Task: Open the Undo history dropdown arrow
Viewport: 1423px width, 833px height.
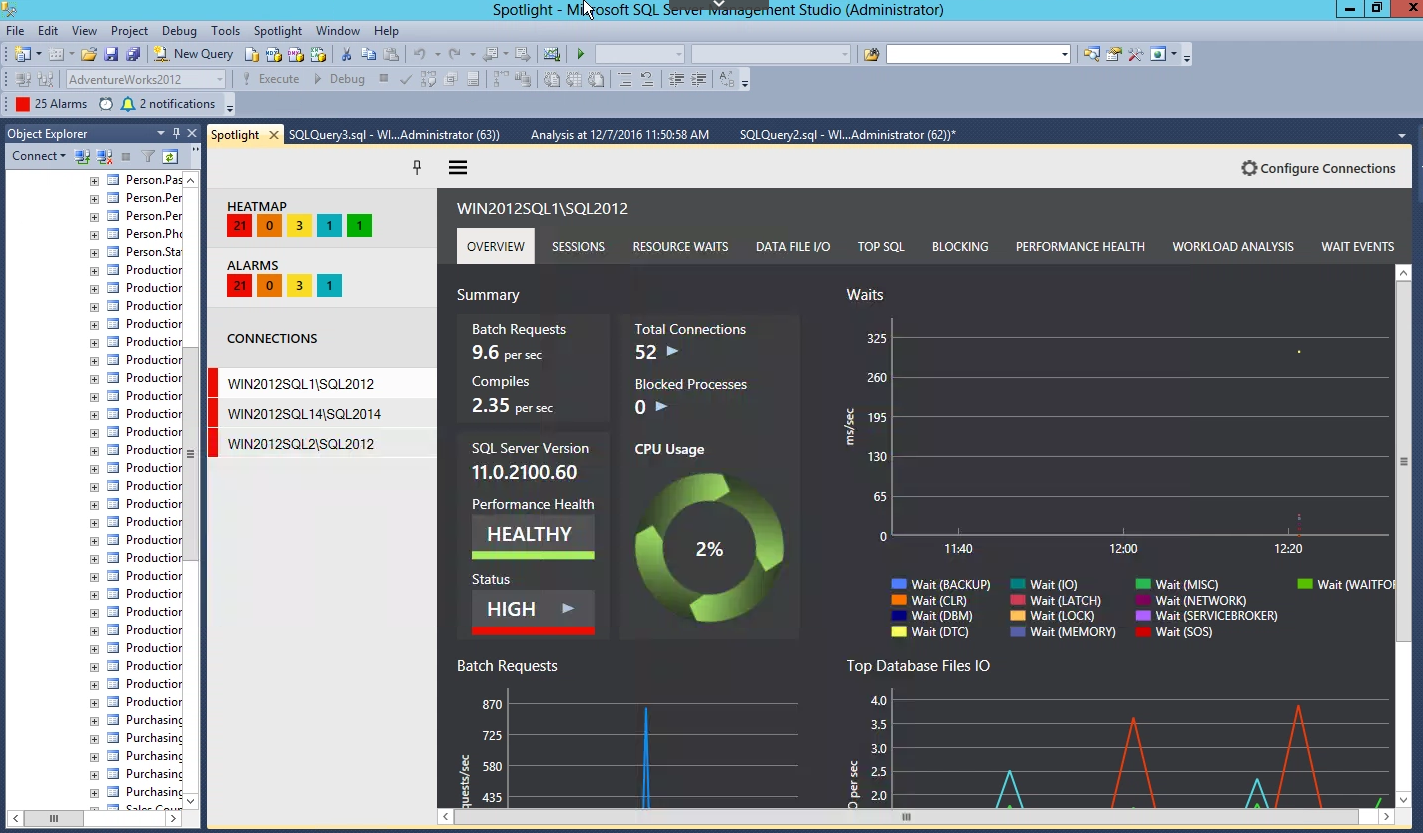Action: 437,54
